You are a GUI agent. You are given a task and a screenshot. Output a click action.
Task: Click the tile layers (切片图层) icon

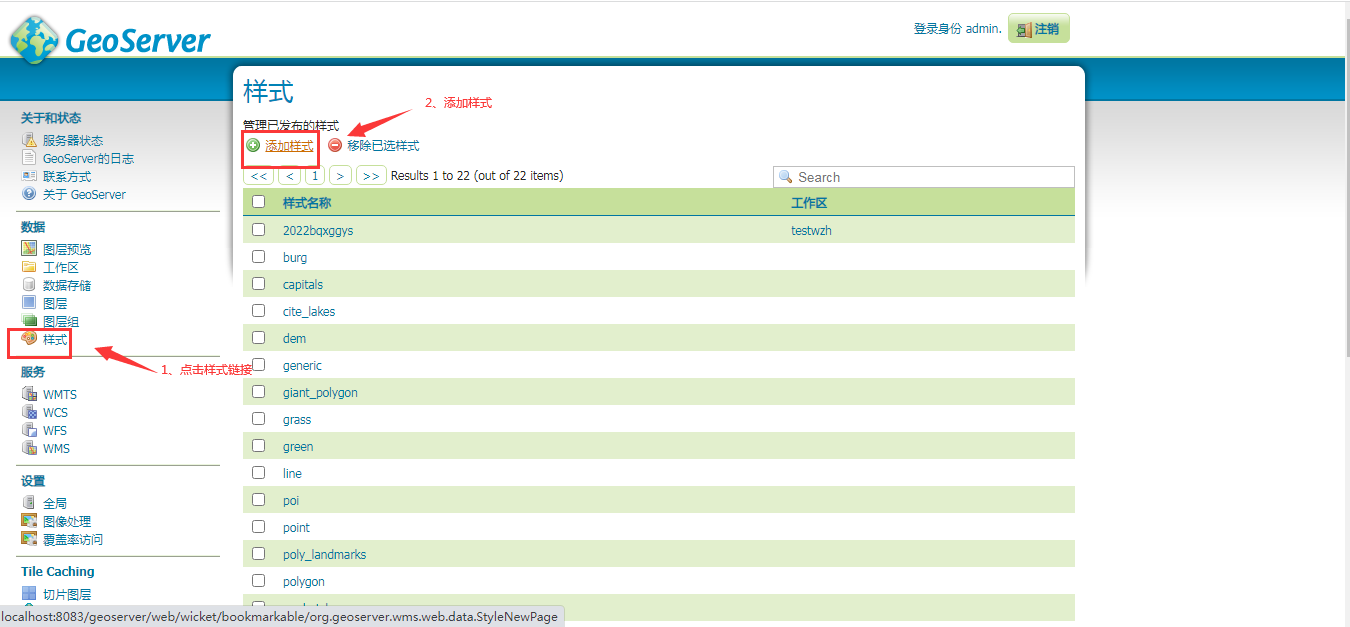point(29,594)
